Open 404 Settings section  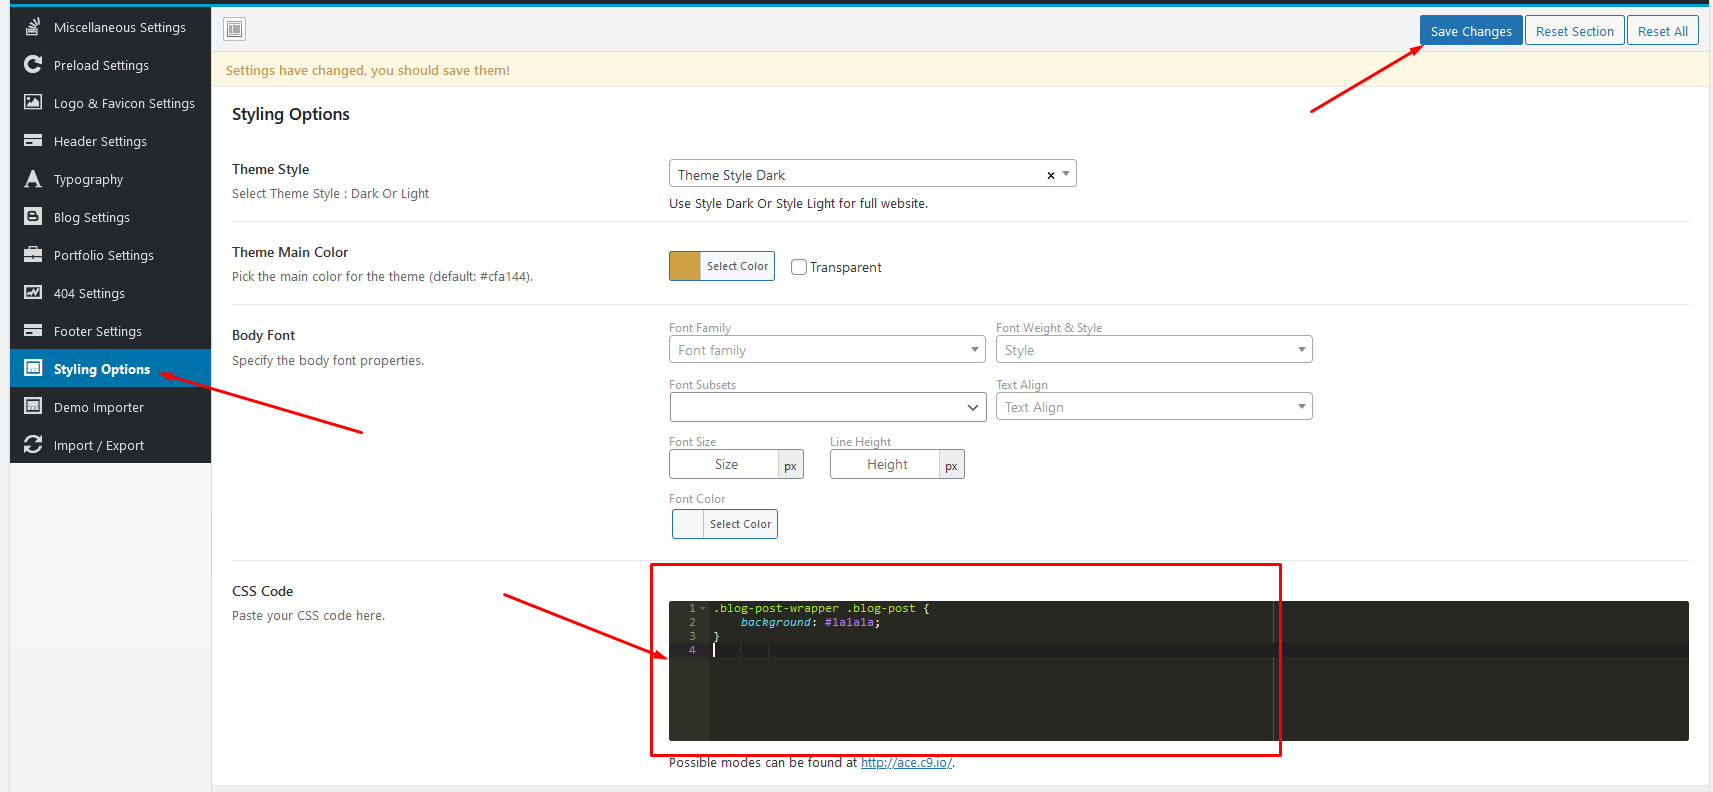(x=110, y=293)
